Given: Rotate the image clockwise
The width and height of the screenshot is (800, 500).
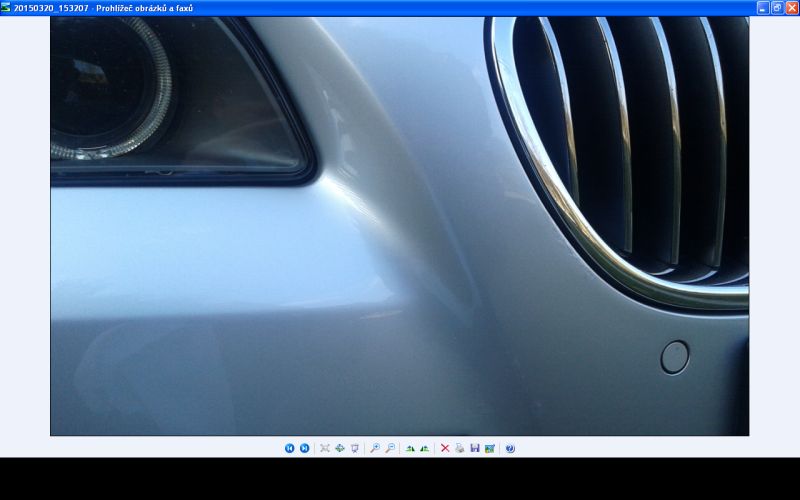Looking at the screenshot, I should click(x=410, y=448).
